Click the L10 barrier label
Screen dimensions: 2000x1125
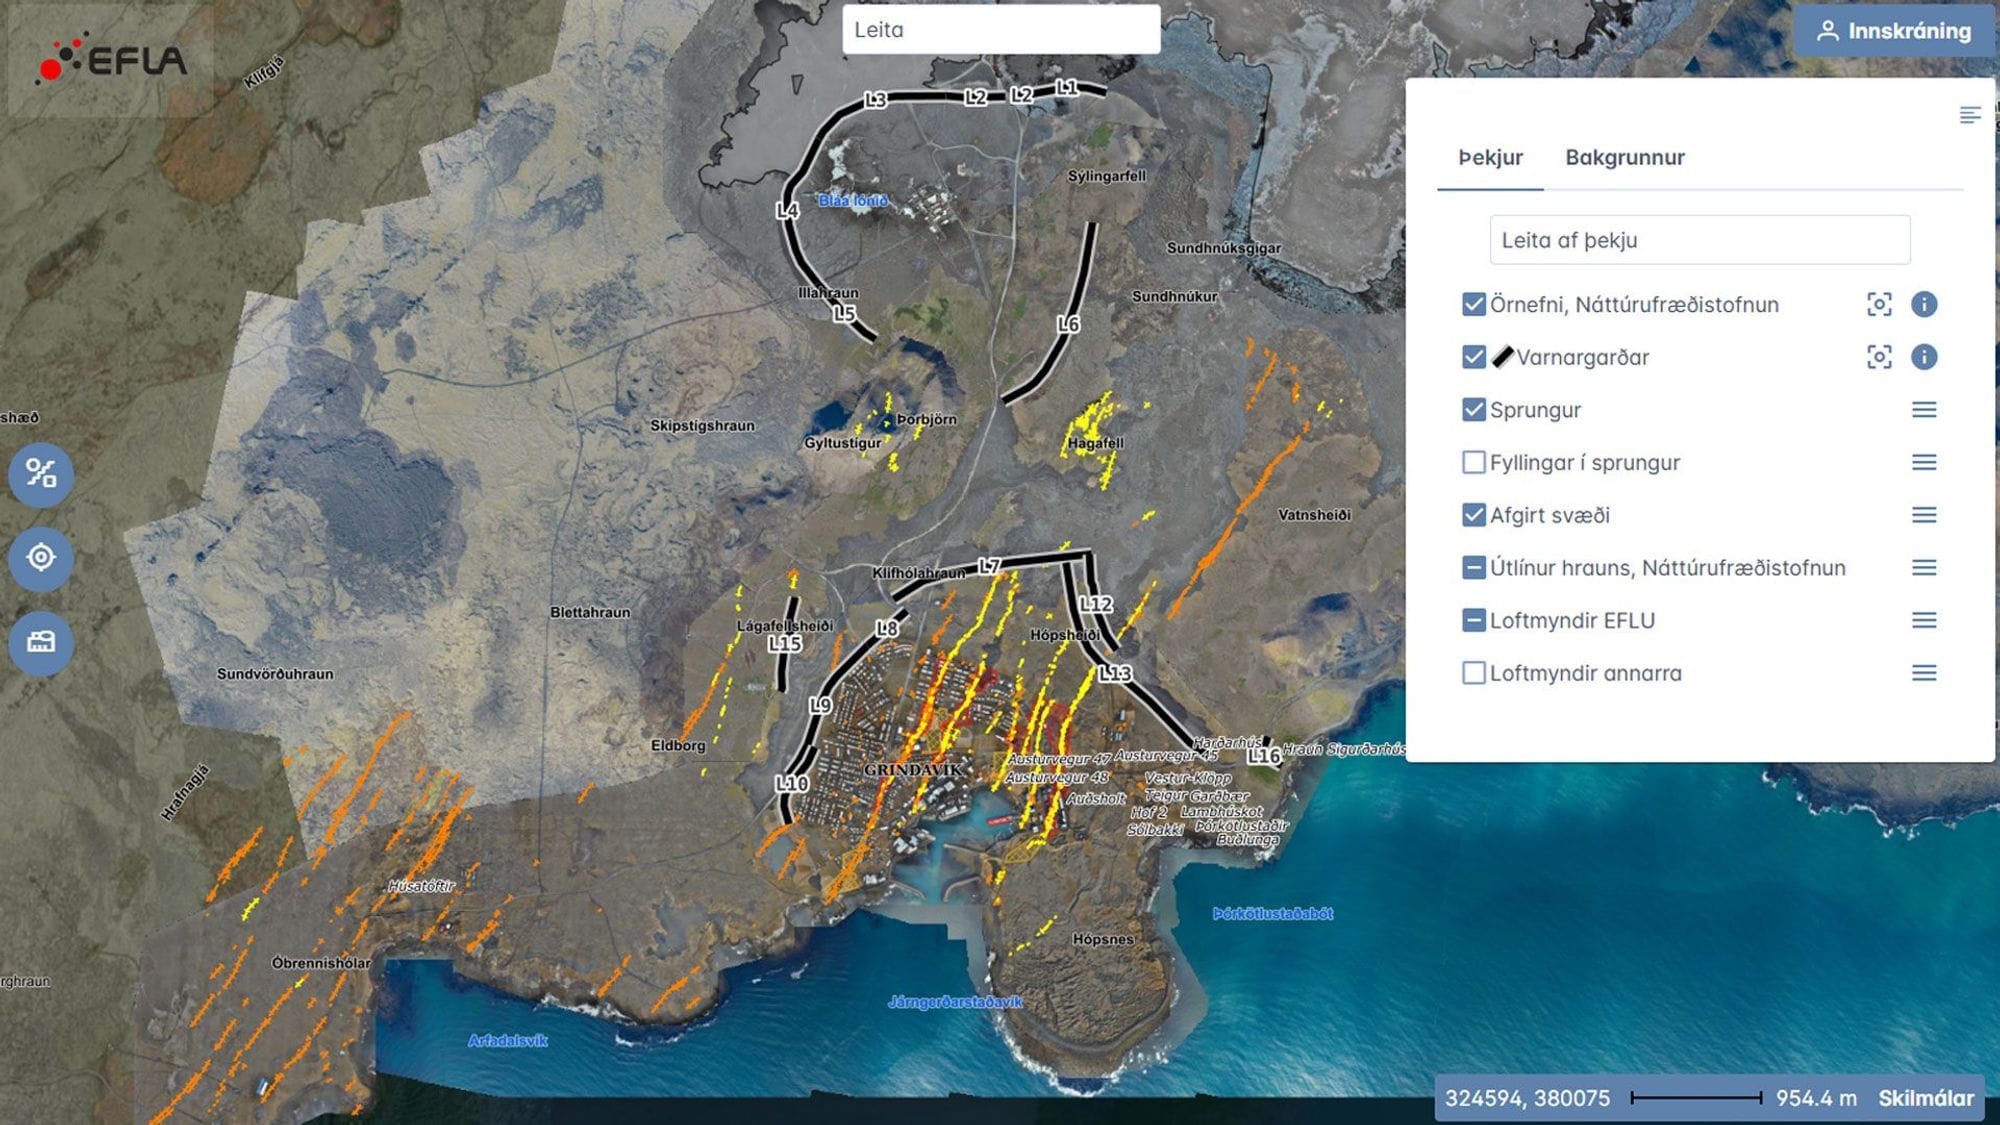[x=792, y=783]
